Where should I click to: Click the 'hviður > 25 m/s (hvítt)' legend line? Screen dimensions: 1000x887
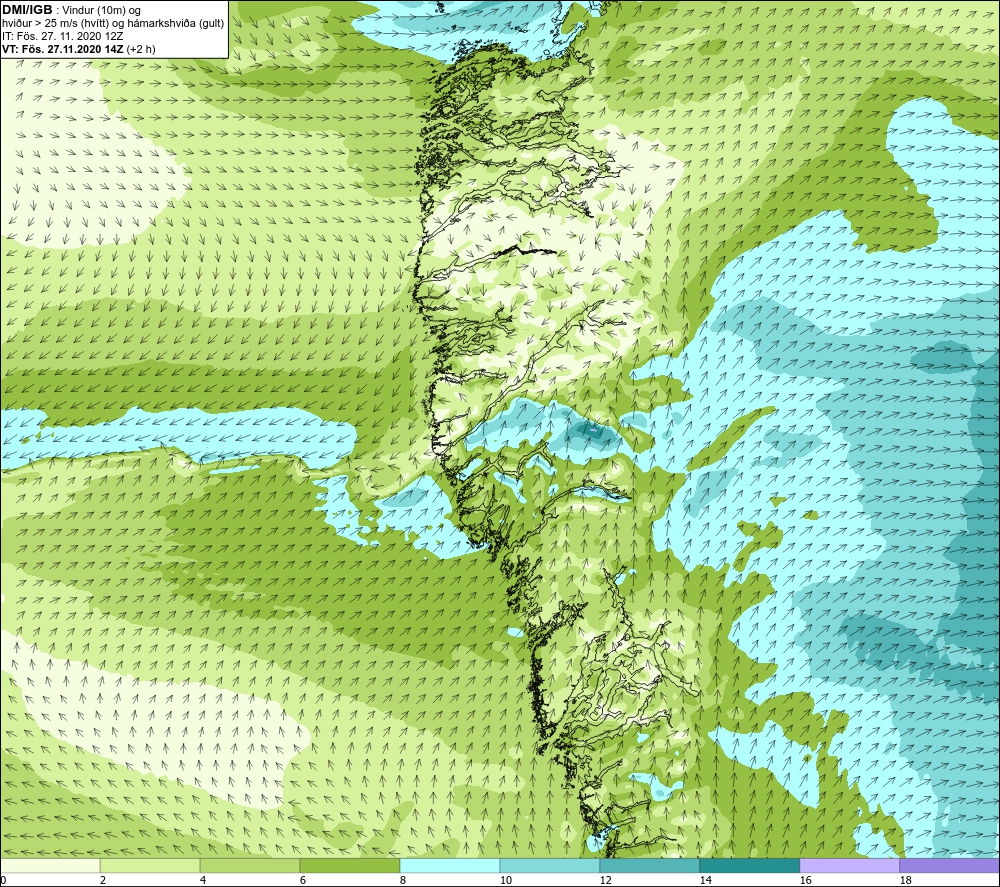click(x=113, y=23)
